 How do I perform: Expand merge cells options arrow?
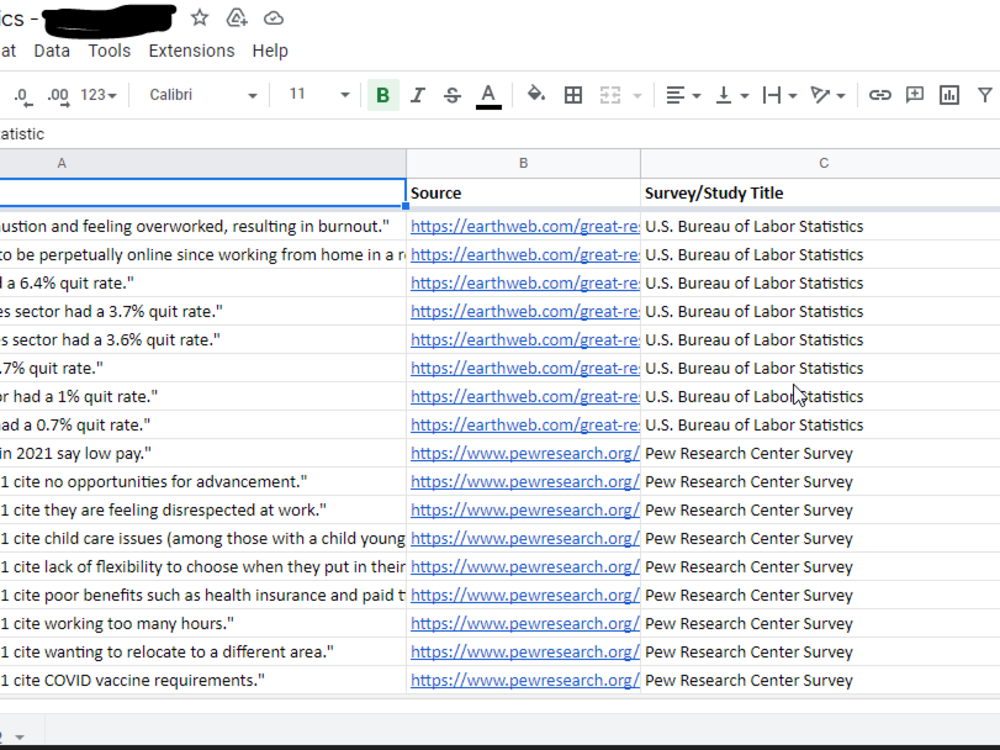click(x=636, y=96)
